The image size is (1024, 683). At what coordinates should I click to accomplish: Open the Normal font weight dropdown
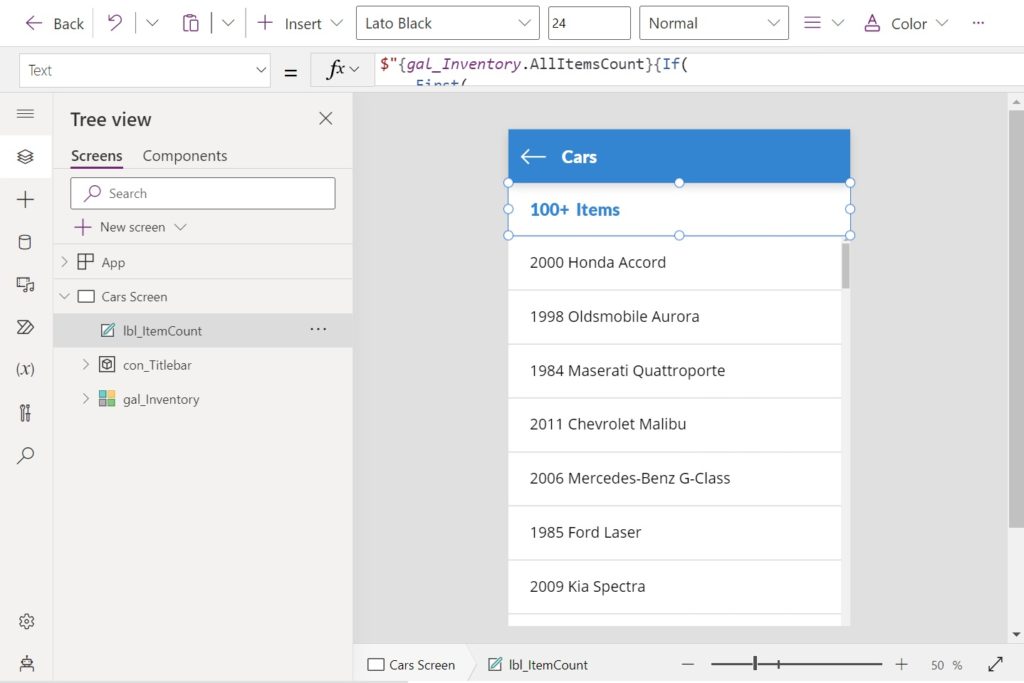pyautogui.click(x=714, y=23)
